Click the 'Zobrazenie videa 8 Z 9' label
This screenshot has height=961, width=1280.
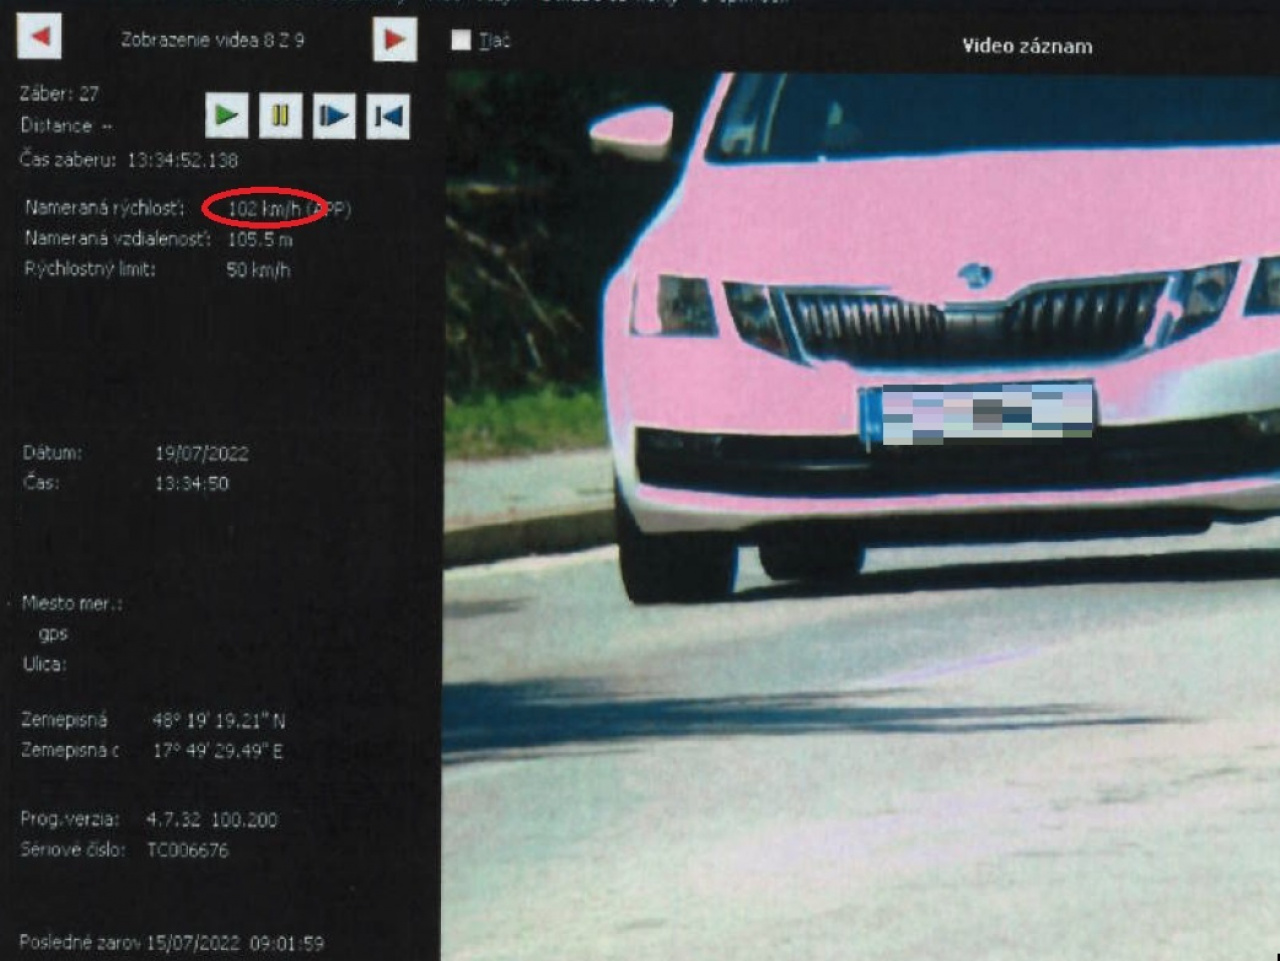(213, 40)
